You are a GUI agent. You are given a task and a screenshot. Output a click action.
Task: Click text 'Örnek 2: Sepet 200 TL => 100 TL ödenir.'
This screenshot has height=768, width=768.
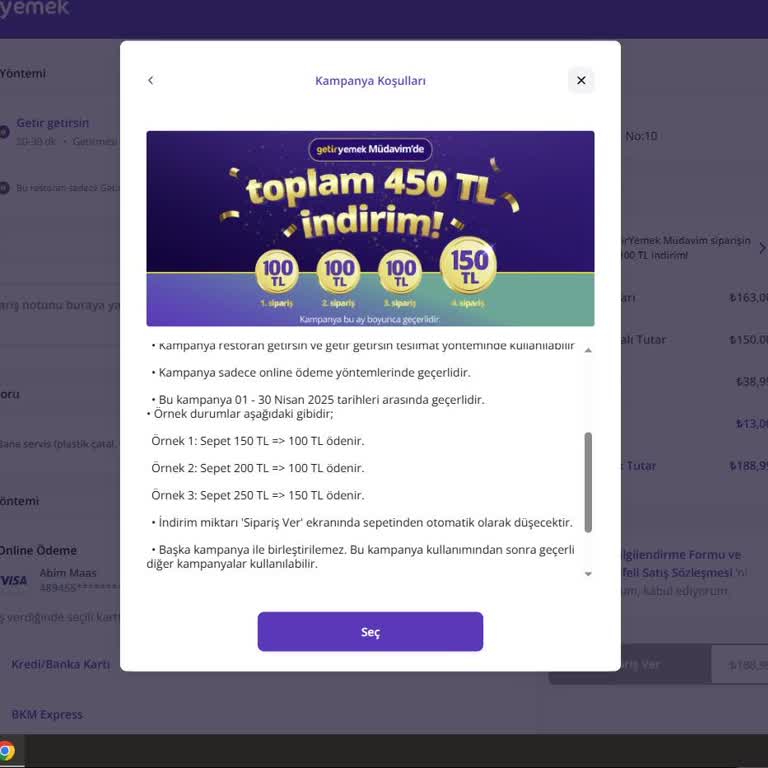[x=258, y=468]
